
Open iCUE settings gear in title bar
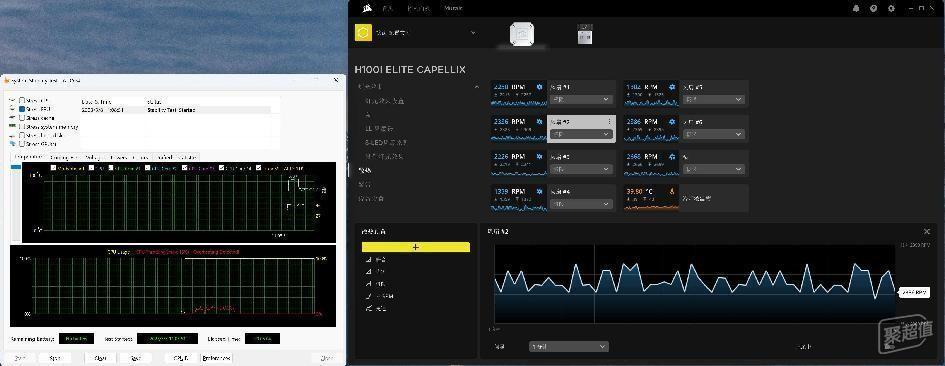click(x=891, y=8)
